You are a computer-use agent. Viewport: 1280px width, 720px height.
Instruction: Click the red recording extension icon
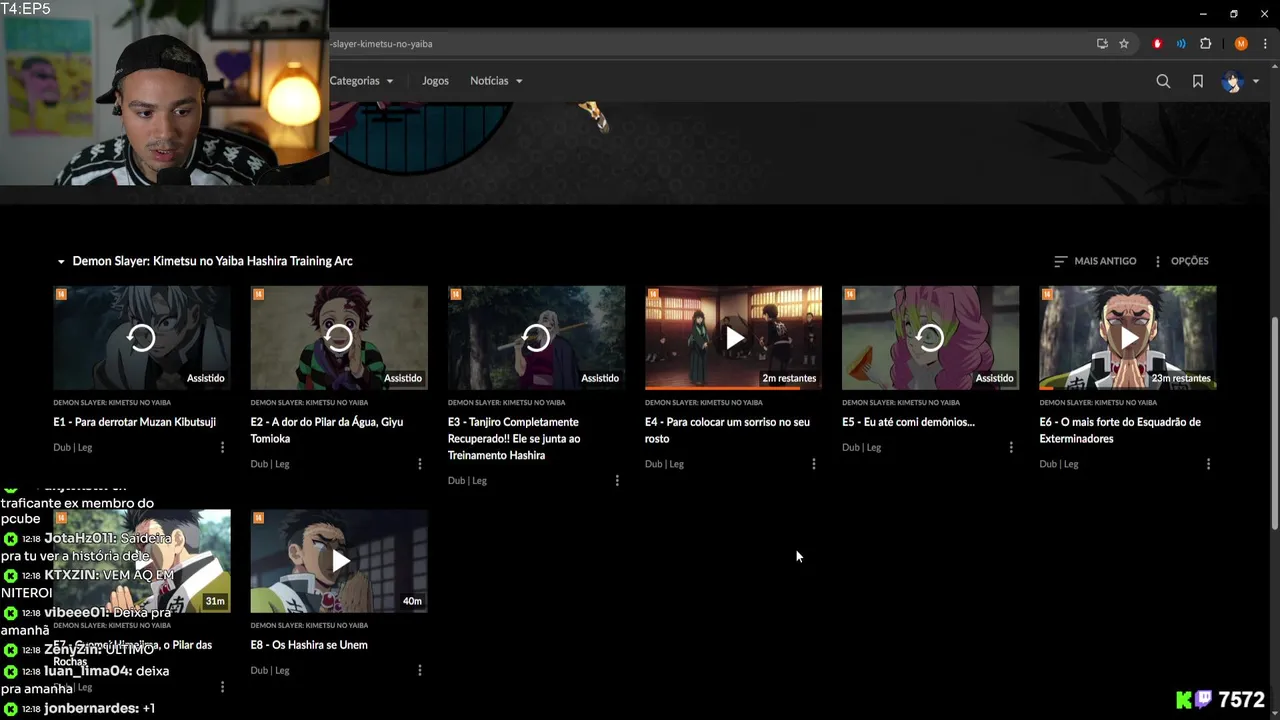click(x=1157, y=44)
